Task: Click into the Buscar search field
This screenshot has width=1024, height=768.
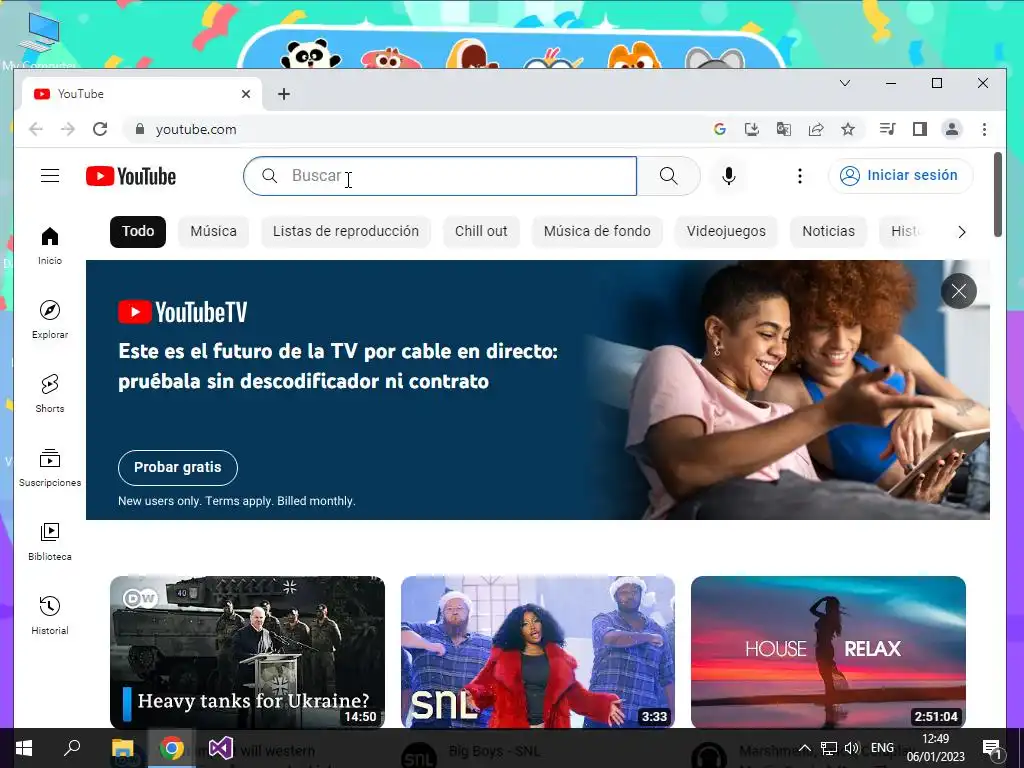Action: pos(440,176)
